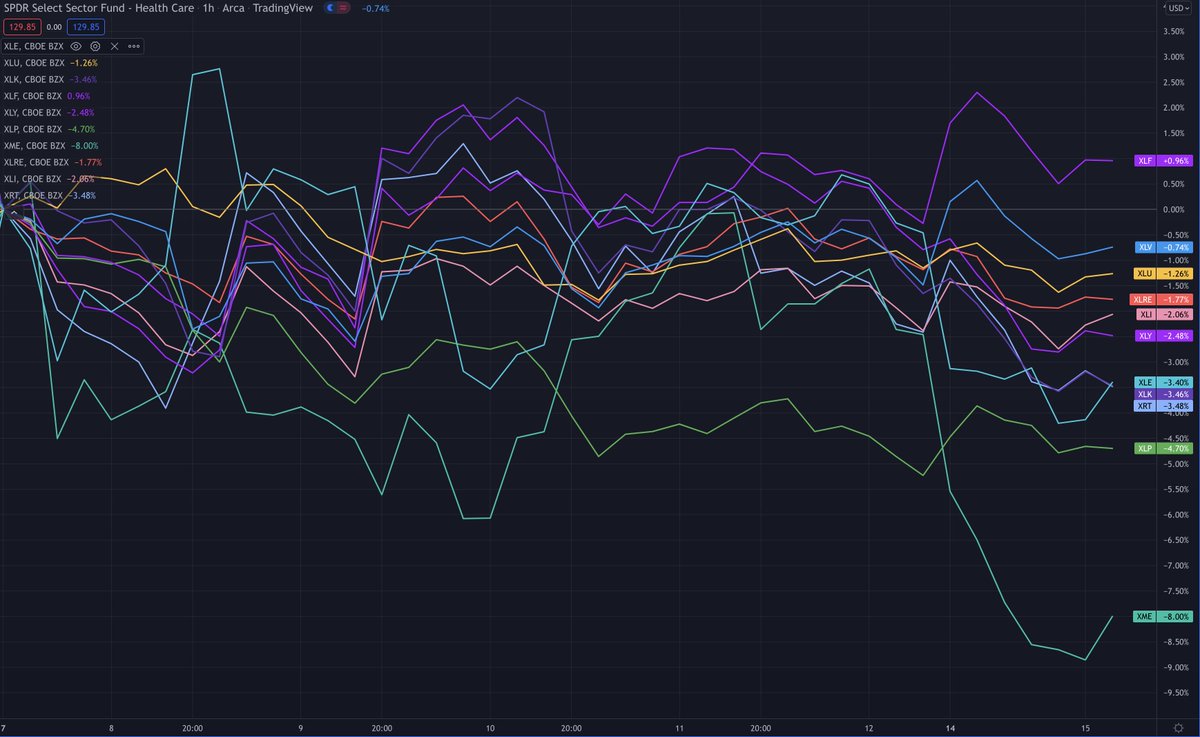Select the XLRE, CBOE BZX legend row

(53, 162)
